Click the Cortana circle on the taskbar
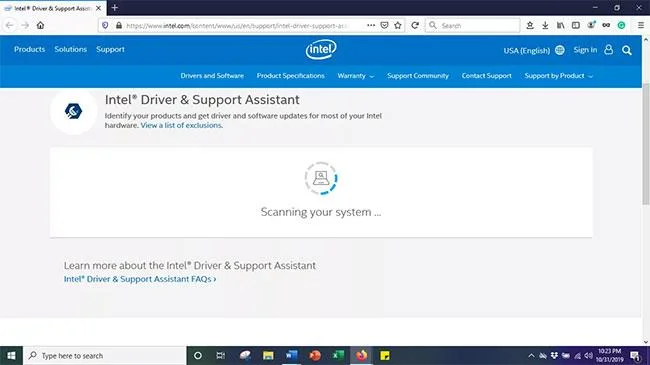 coord(198,355)
